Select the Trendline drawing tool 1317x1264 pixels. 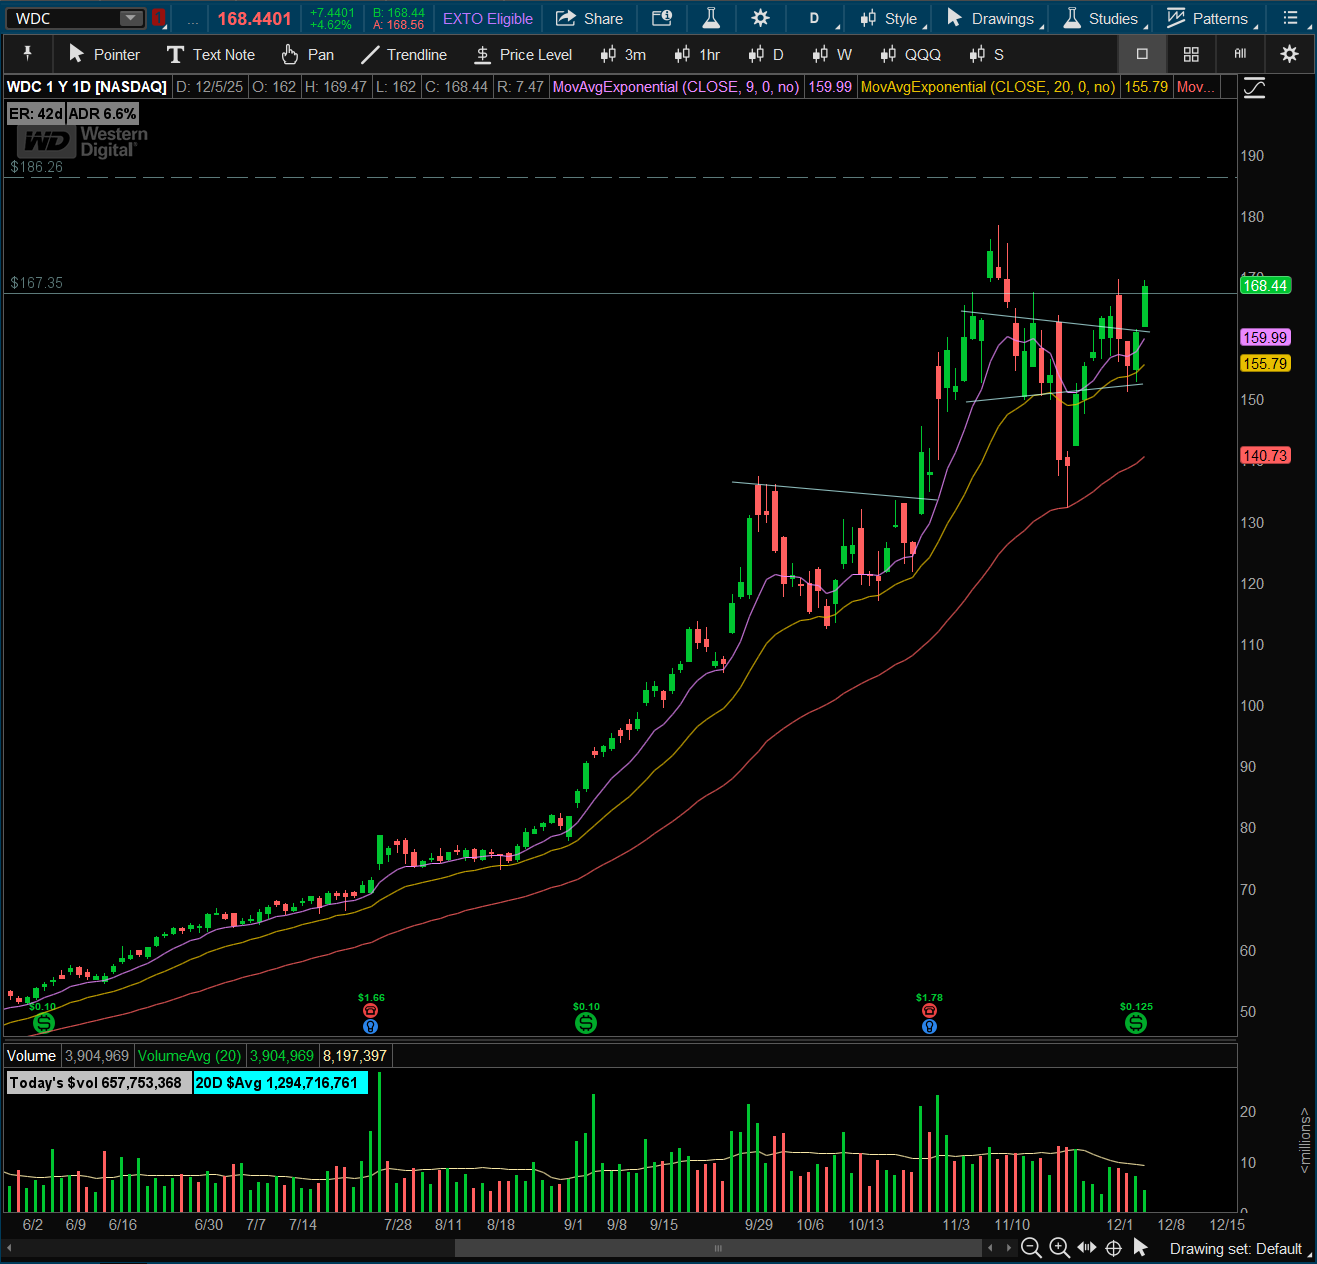click(404, 54)
